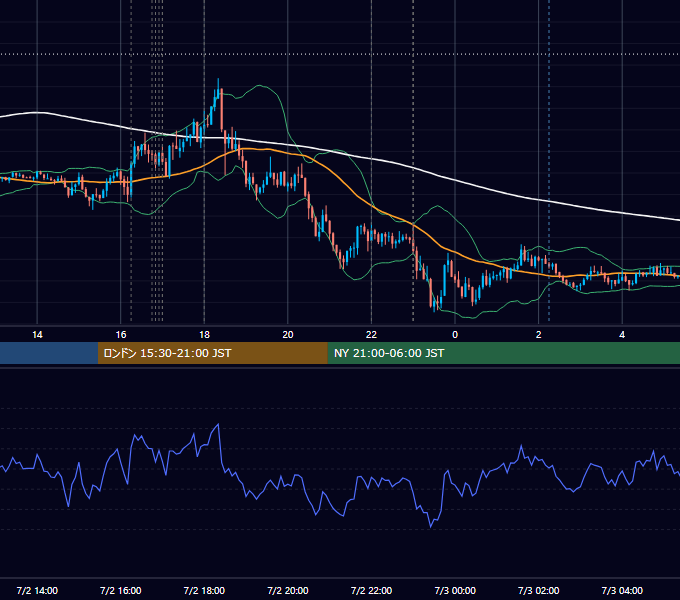This screenshot has height=600, width=680.
Task: Click the 7/3 00:00 time label
Action: point(455,590)
